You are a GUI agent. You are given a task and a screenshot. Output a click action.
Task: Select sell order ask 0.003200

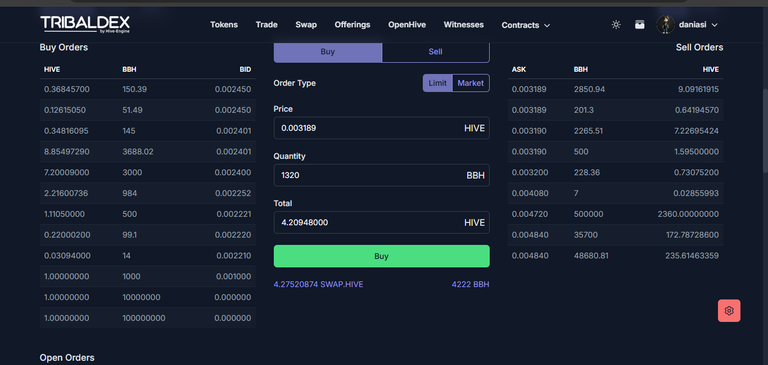[615, 172]
